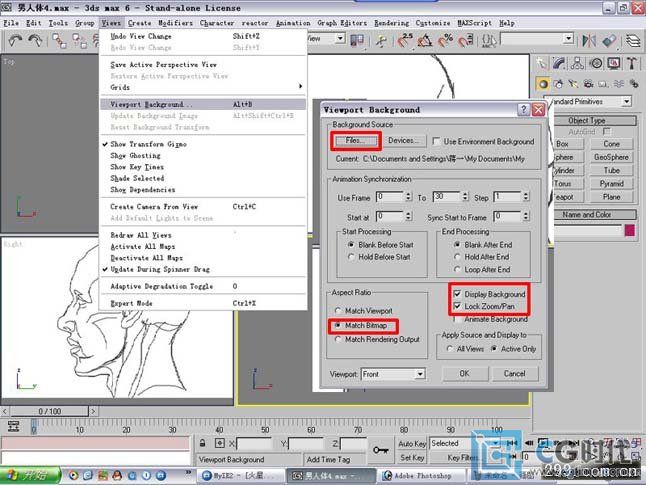Select the Select and Link tool icon
The height and width of the screenshot is (485, 646).
[59, 41]
